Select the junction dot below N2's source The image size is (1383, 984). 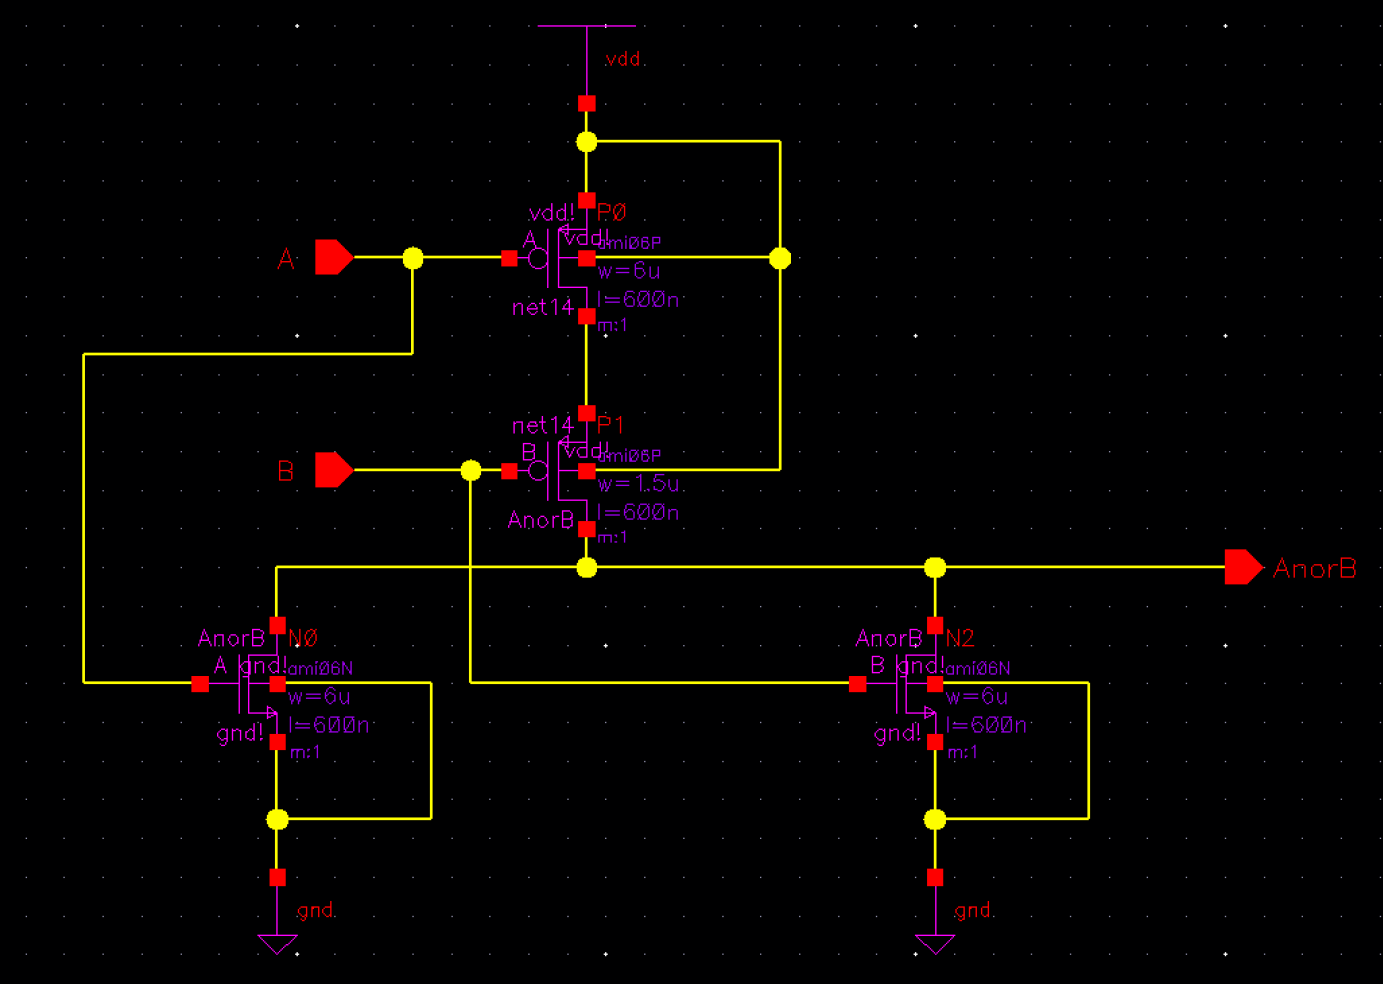tap(935, 819)
